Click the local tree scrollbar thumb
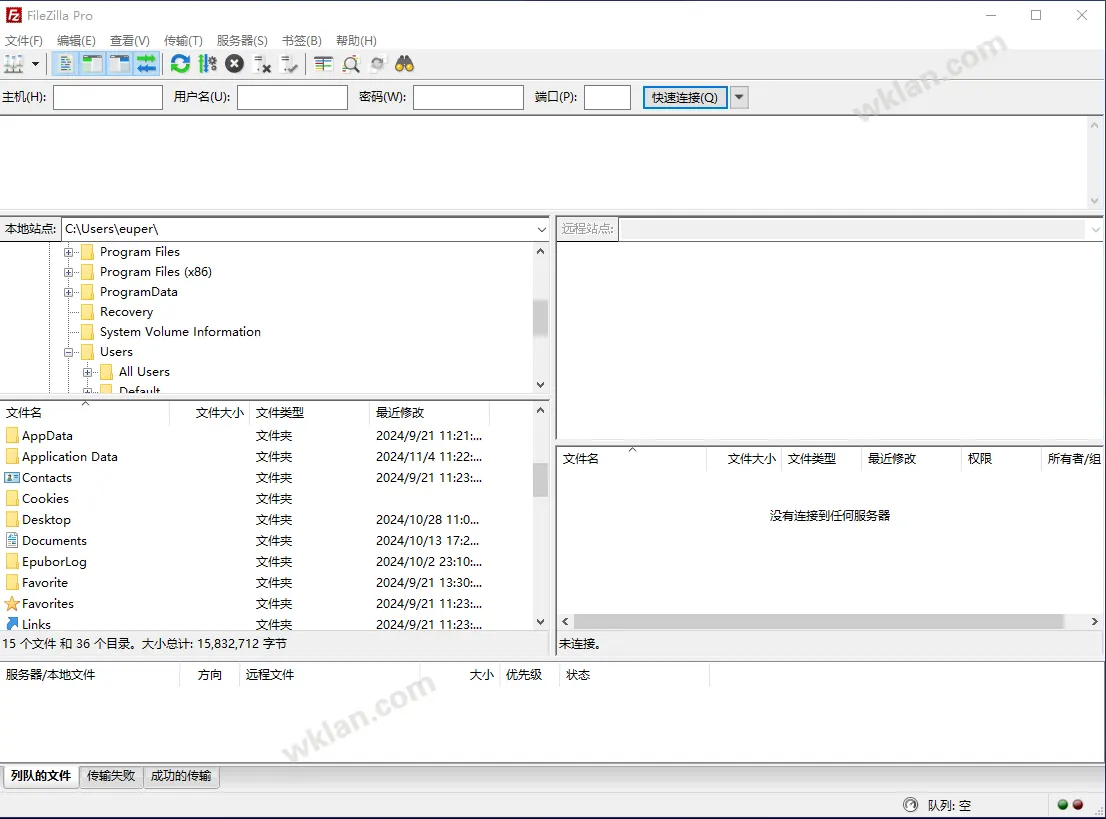 (x=540, y=317)
